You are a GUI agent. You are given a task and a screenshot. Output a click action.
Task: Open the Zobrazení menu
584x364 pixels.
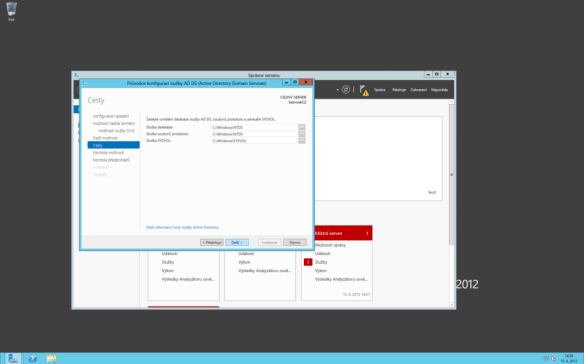(419, 90)
